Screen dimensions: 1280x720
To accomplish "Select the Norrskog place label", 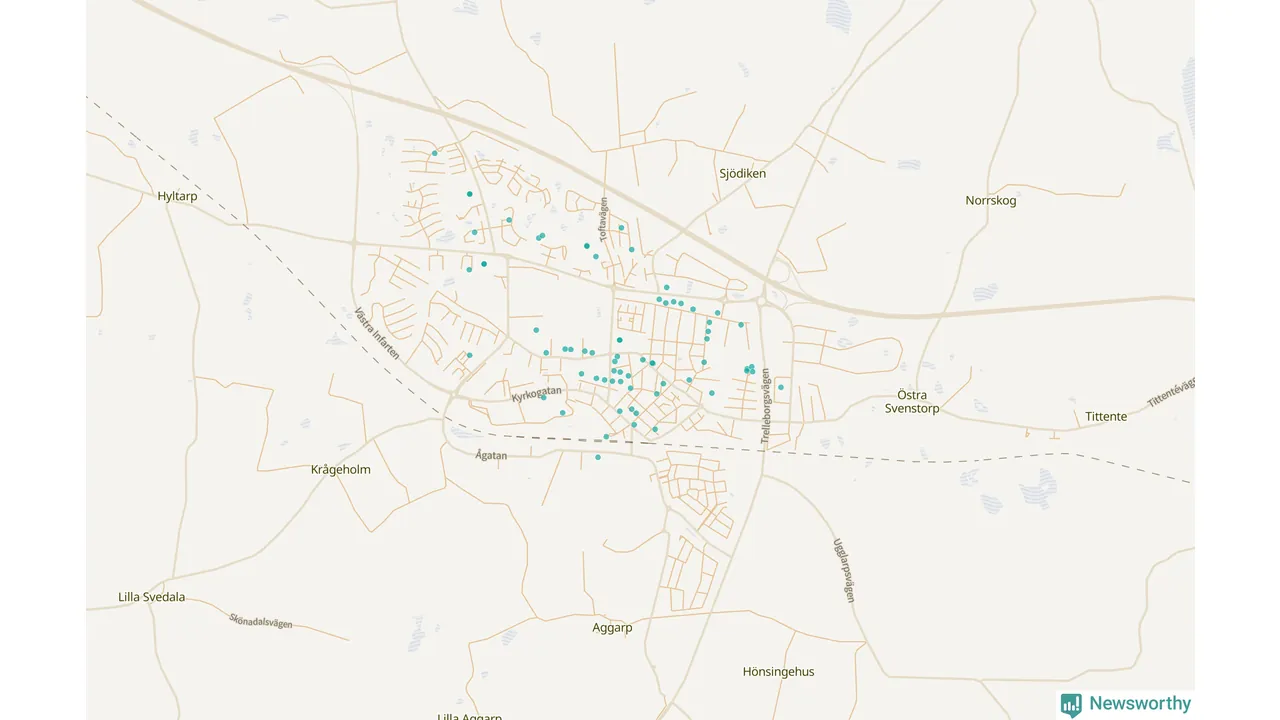I will 990,200.
